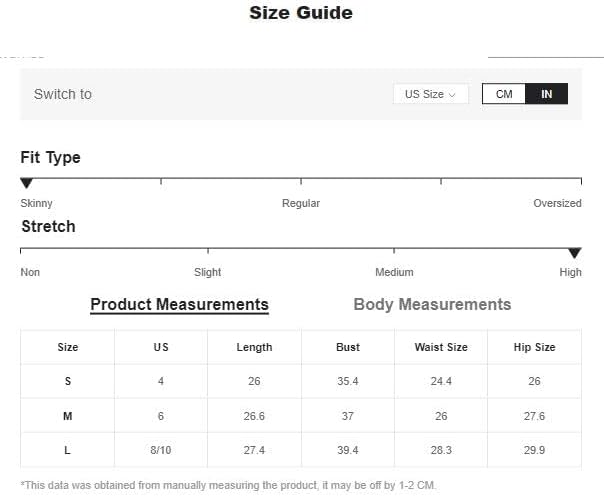Viewport: 604px width, 497px height.
Task: Select the IN unit toggle
Action: coord(546,94)
